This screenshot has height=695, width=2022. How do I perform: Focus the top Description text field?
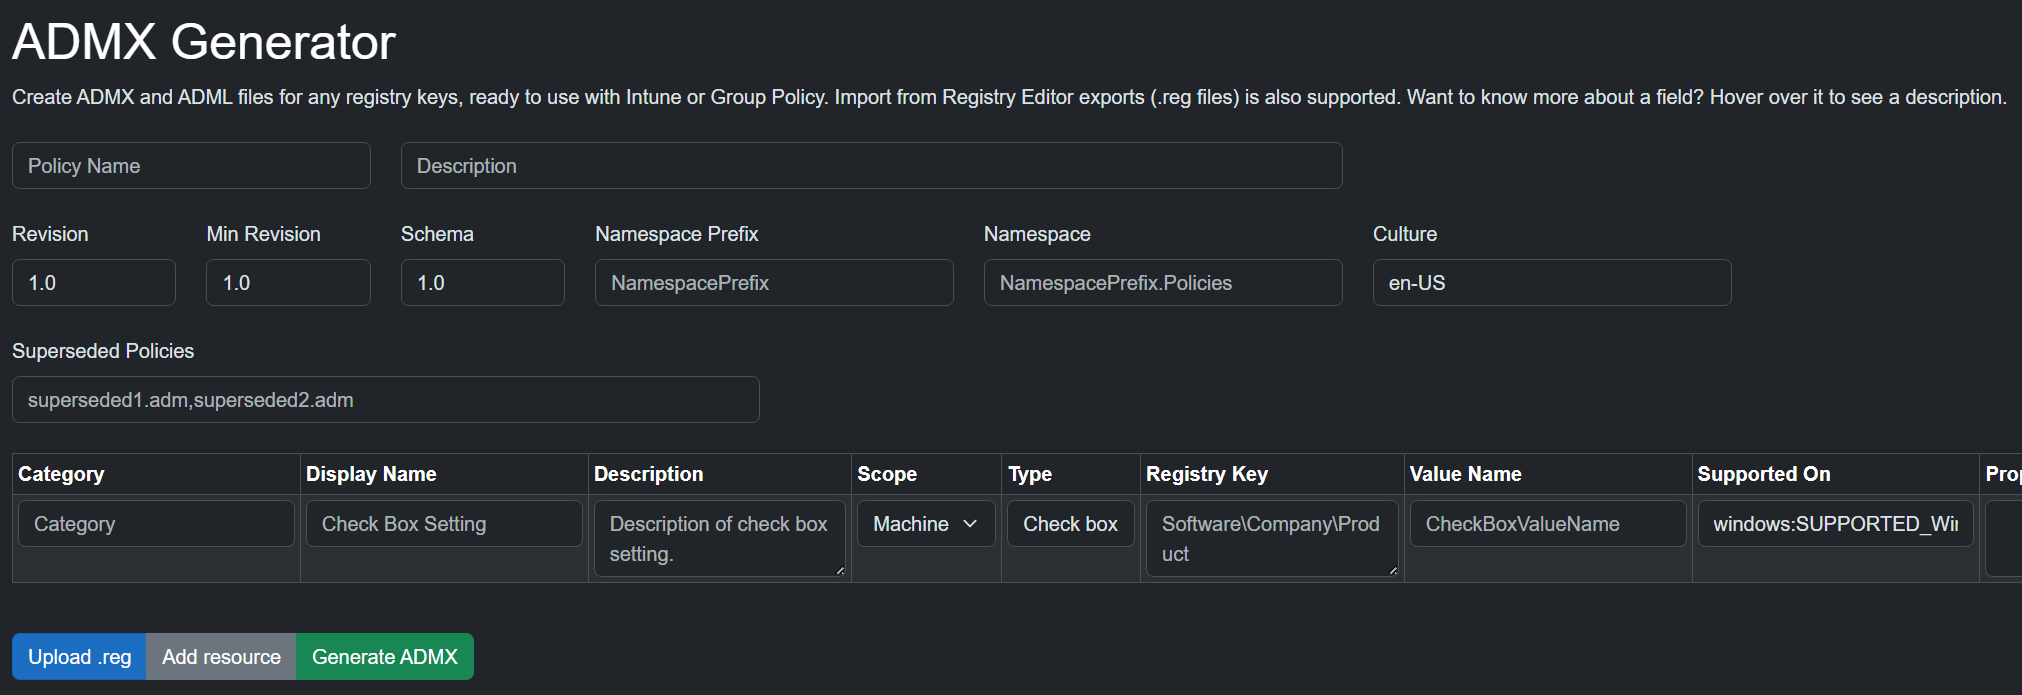click(x=870, y=166)
